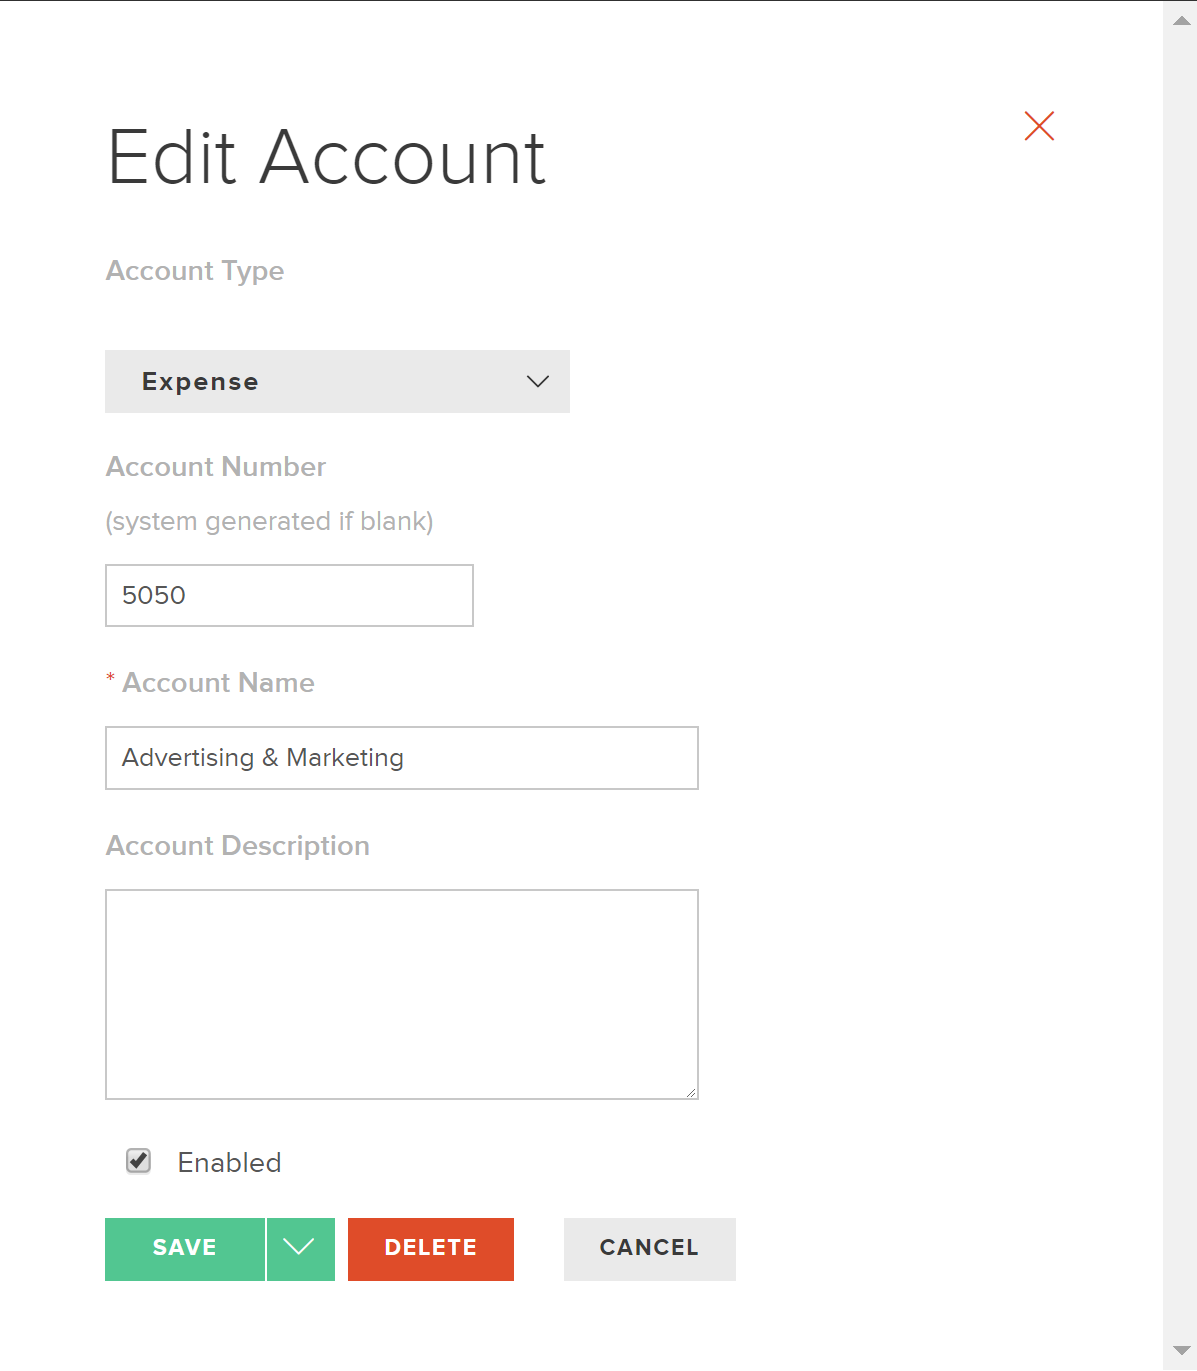1197x1371 pixels.
Task: Toggle the account via the Enabled label text
Action: pos(229,1162)
